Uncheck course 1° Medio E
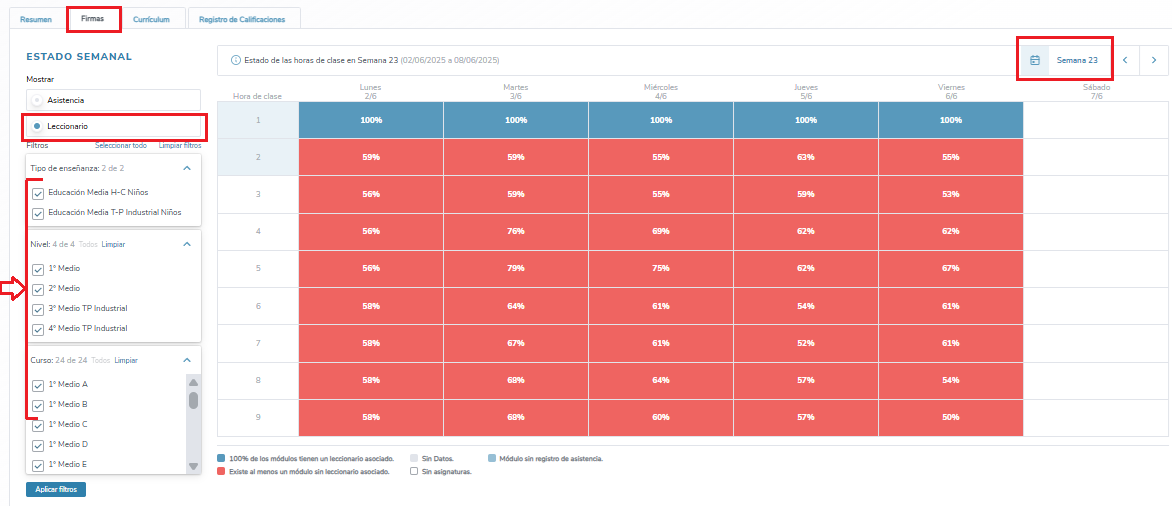 (38, 466)
